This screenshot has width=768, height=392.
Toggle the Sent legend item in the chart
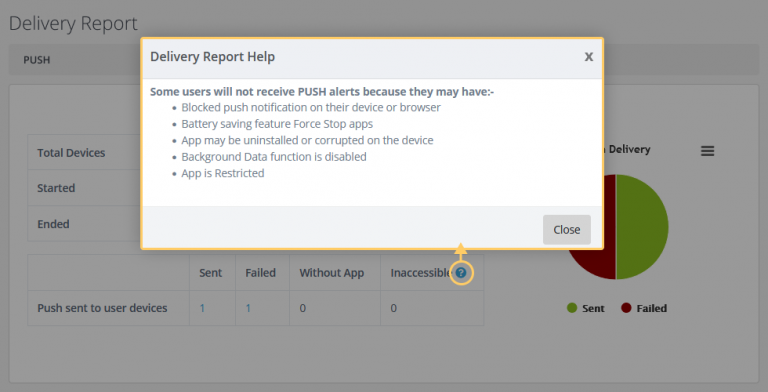click(586, 308)
